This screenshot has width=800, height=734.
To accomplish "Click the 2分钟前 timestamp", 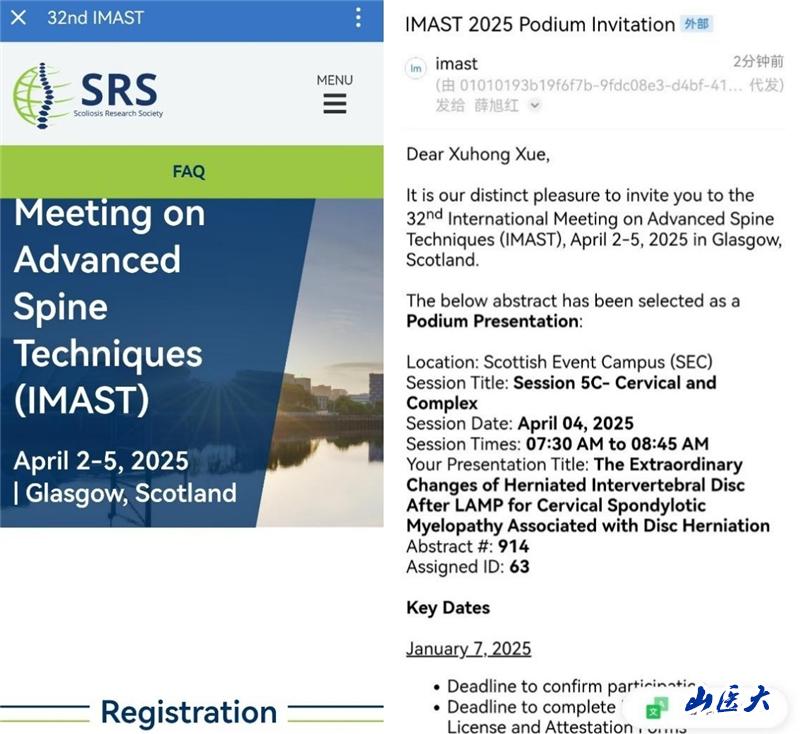I will tap(757, 62).
